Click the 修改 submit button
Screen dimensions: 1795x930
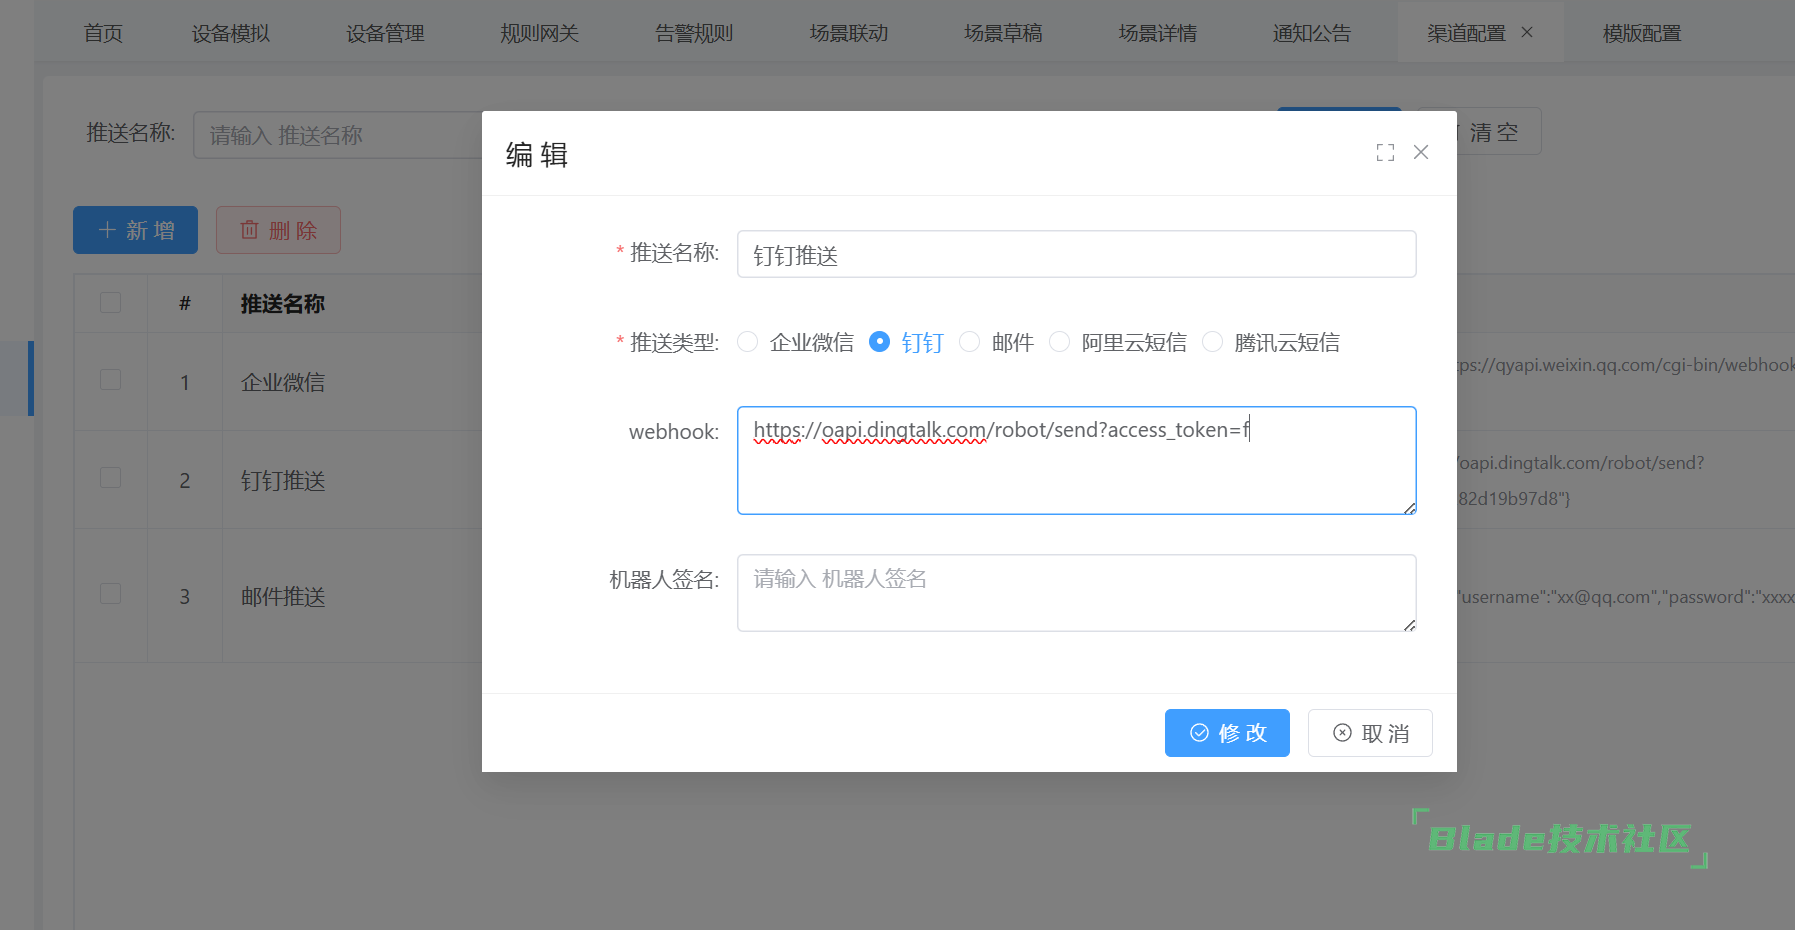point(1227,733)
